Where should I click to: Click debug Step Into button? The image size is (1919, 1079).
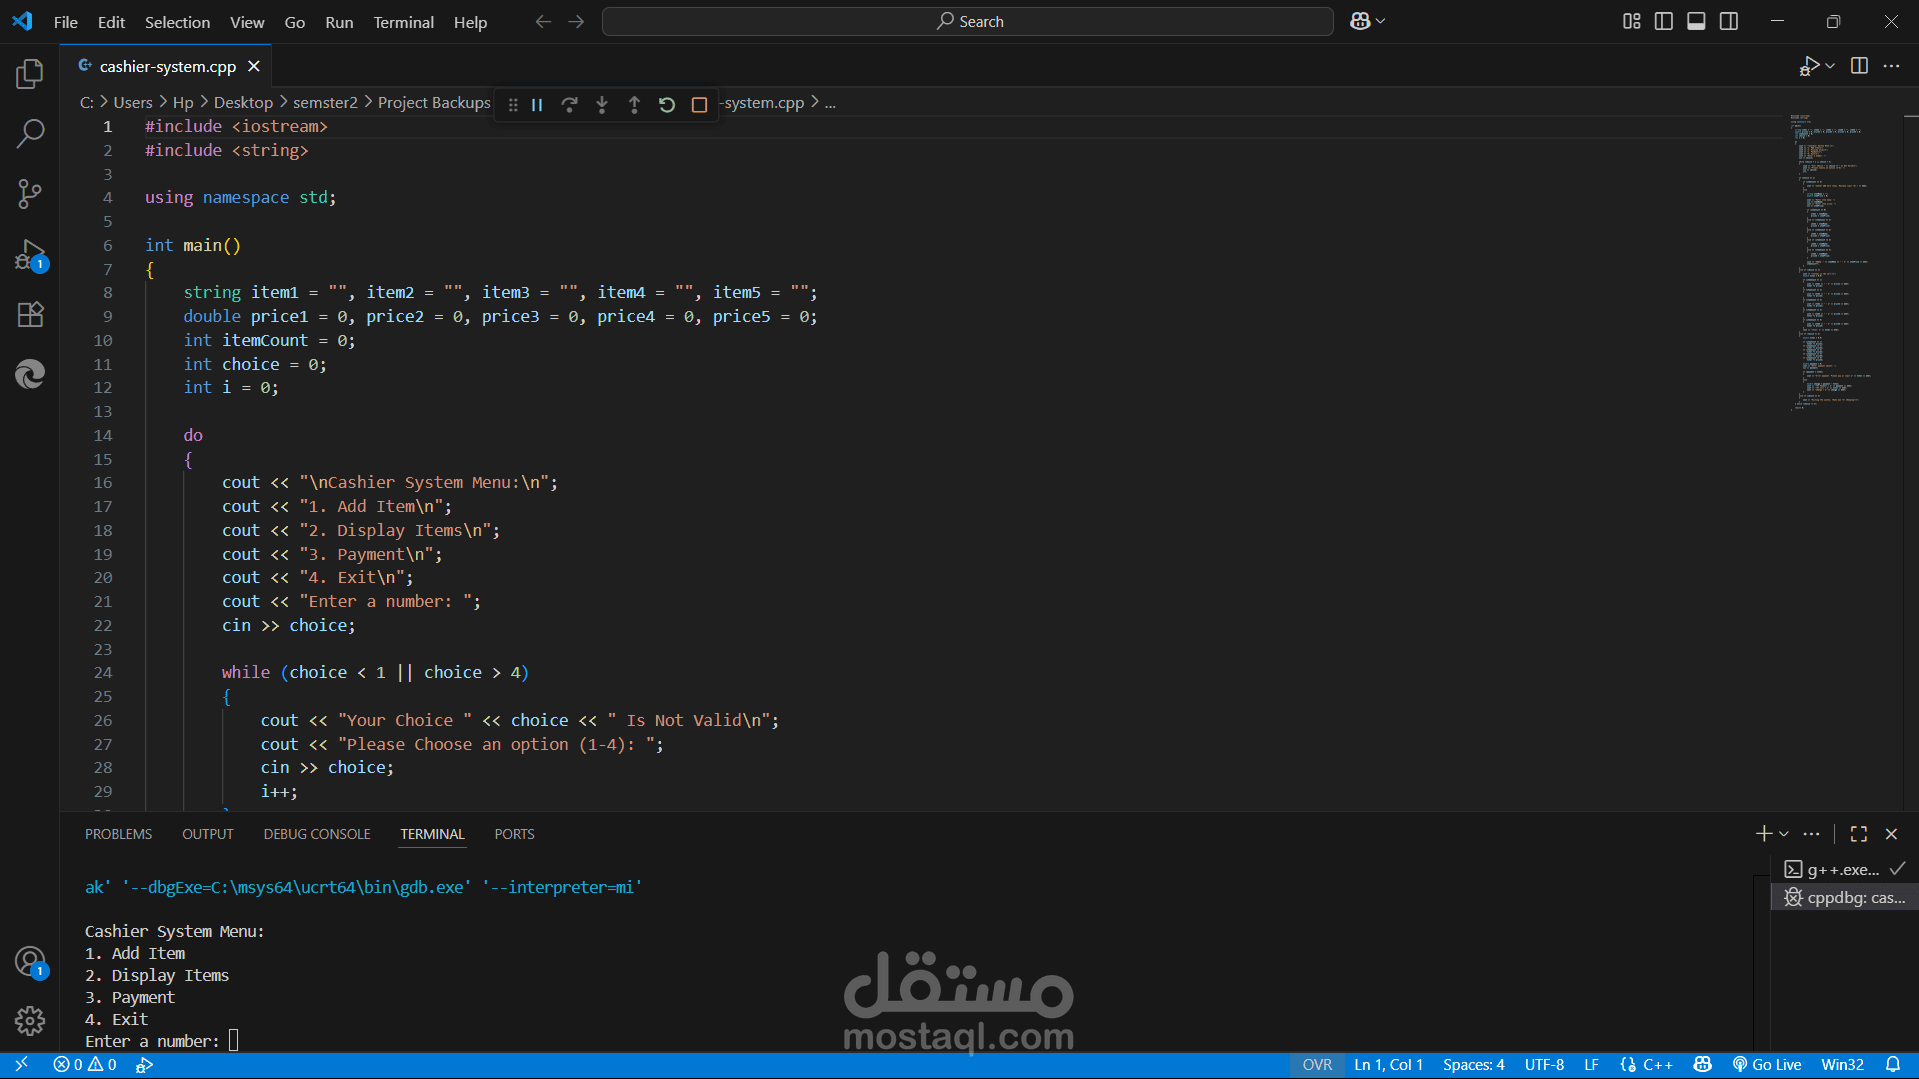click(602, 104)
